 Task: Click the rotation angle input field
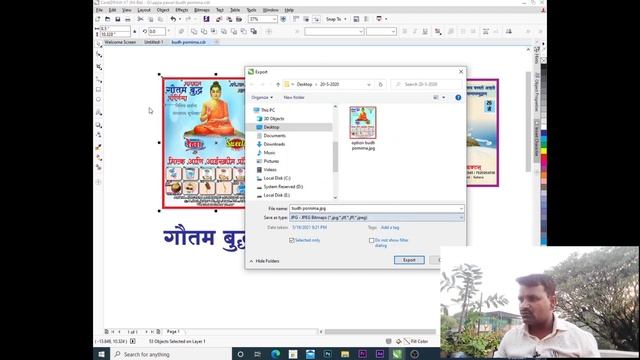157,31
